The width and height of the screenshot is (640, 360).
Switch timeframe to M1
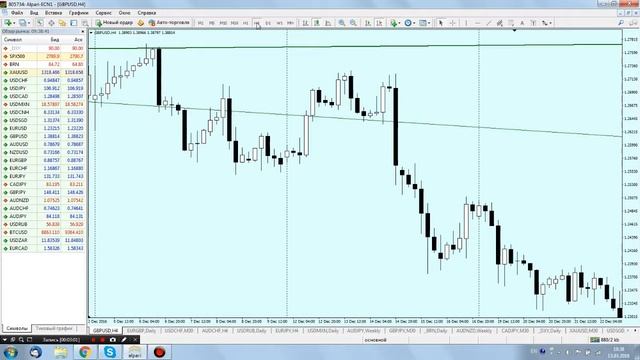coord(200,23)
